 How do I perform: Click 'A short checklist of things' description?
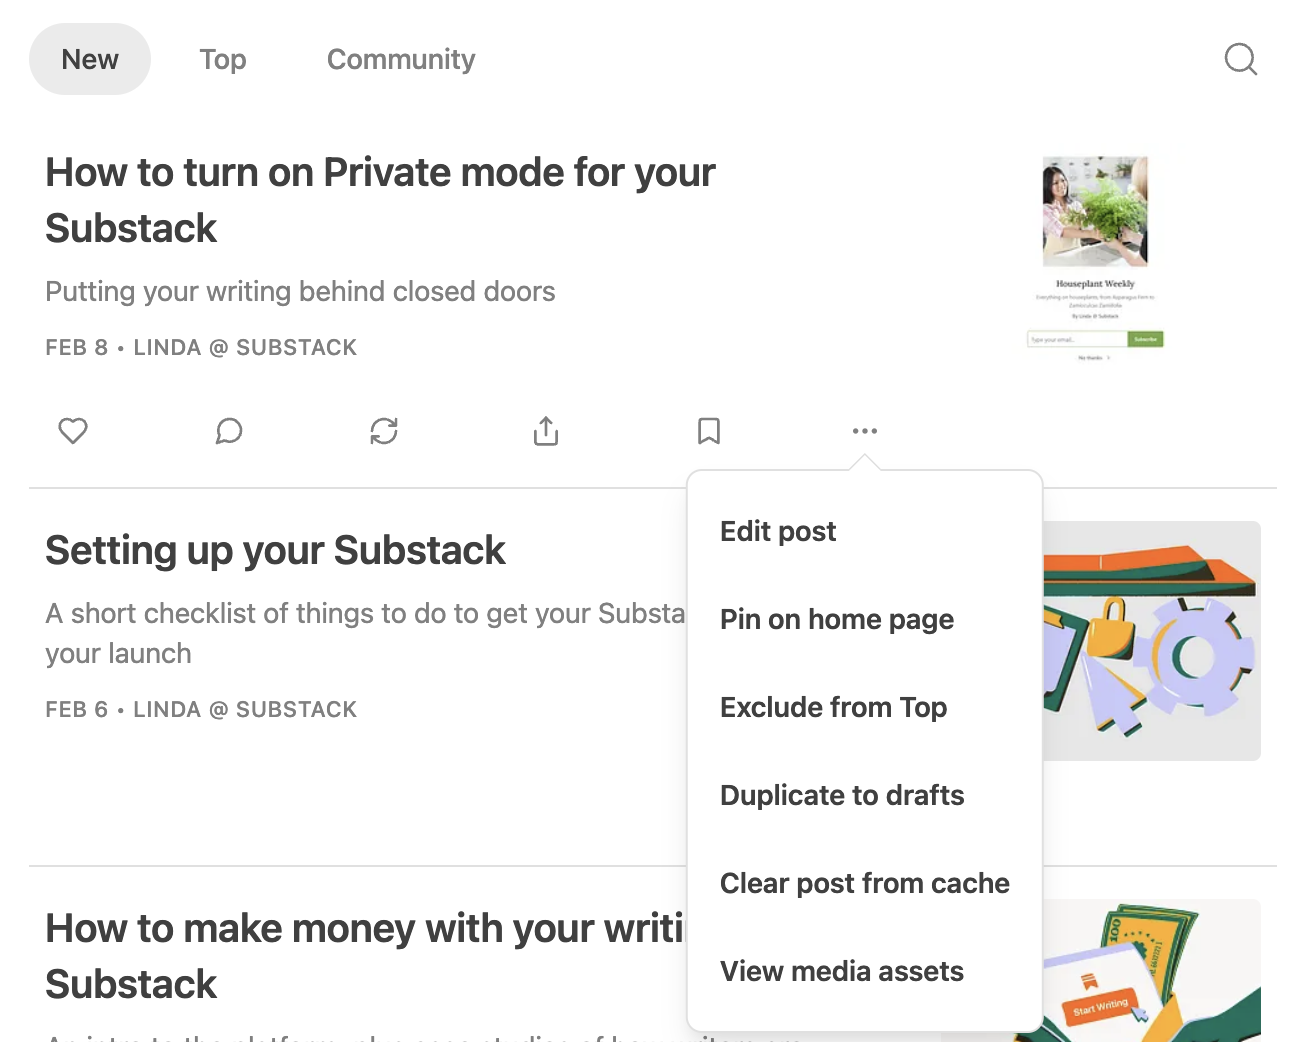(x=365, y=633)
